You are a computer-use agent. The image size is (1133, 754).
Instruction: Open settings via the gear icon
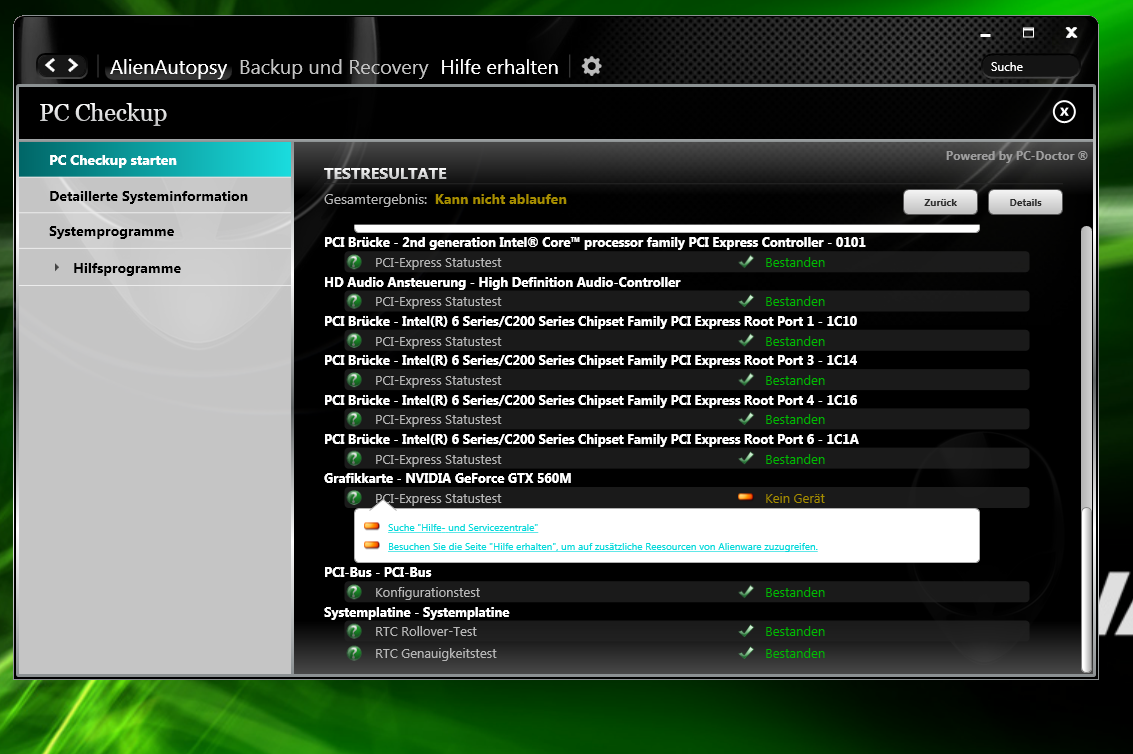coord(592,67)
